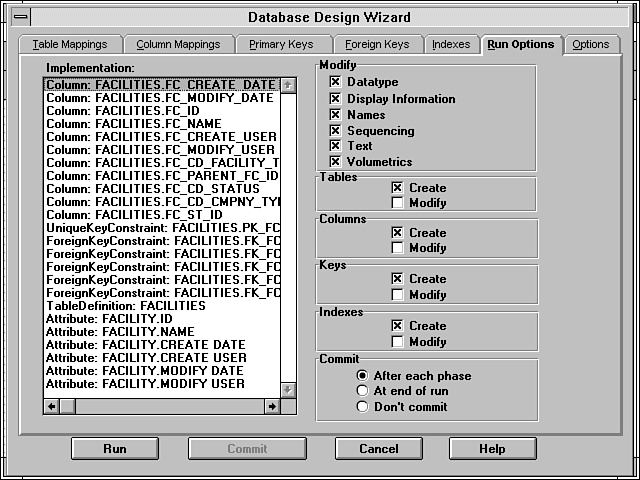Select the 'At end of run' commit option
640x480 pixels.
(363, 391)
